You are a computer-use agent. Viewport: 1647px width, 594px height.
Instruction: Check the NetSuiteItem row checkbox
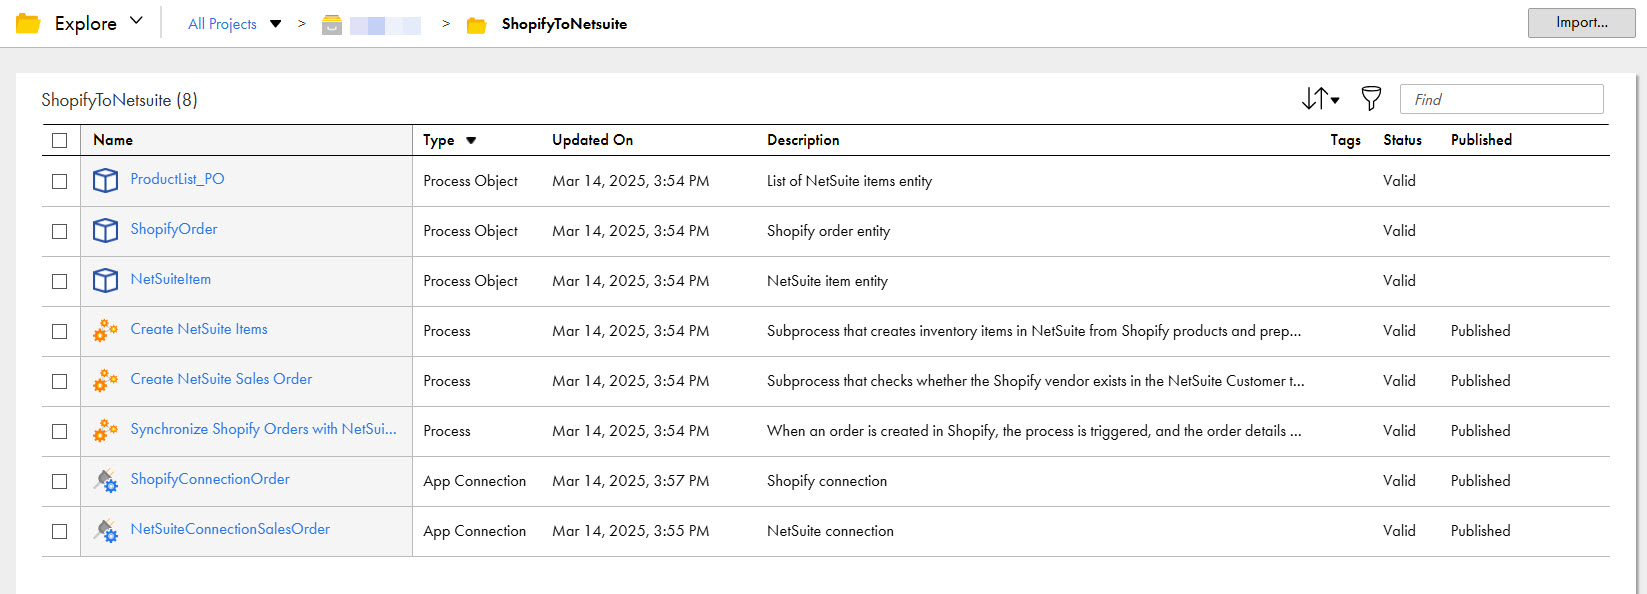60,281
